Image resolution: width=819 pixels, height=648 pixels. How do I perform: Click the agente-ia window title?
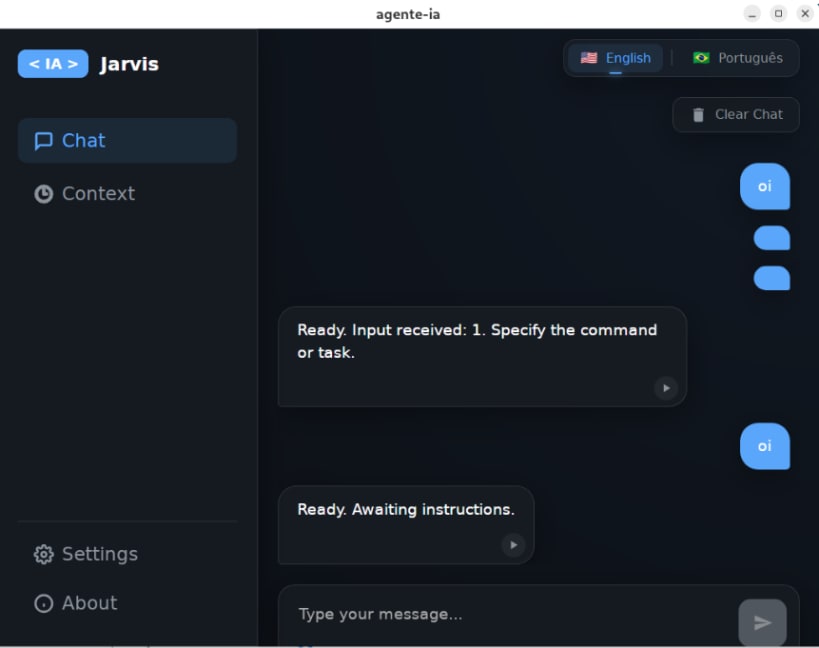coord(408,14)
